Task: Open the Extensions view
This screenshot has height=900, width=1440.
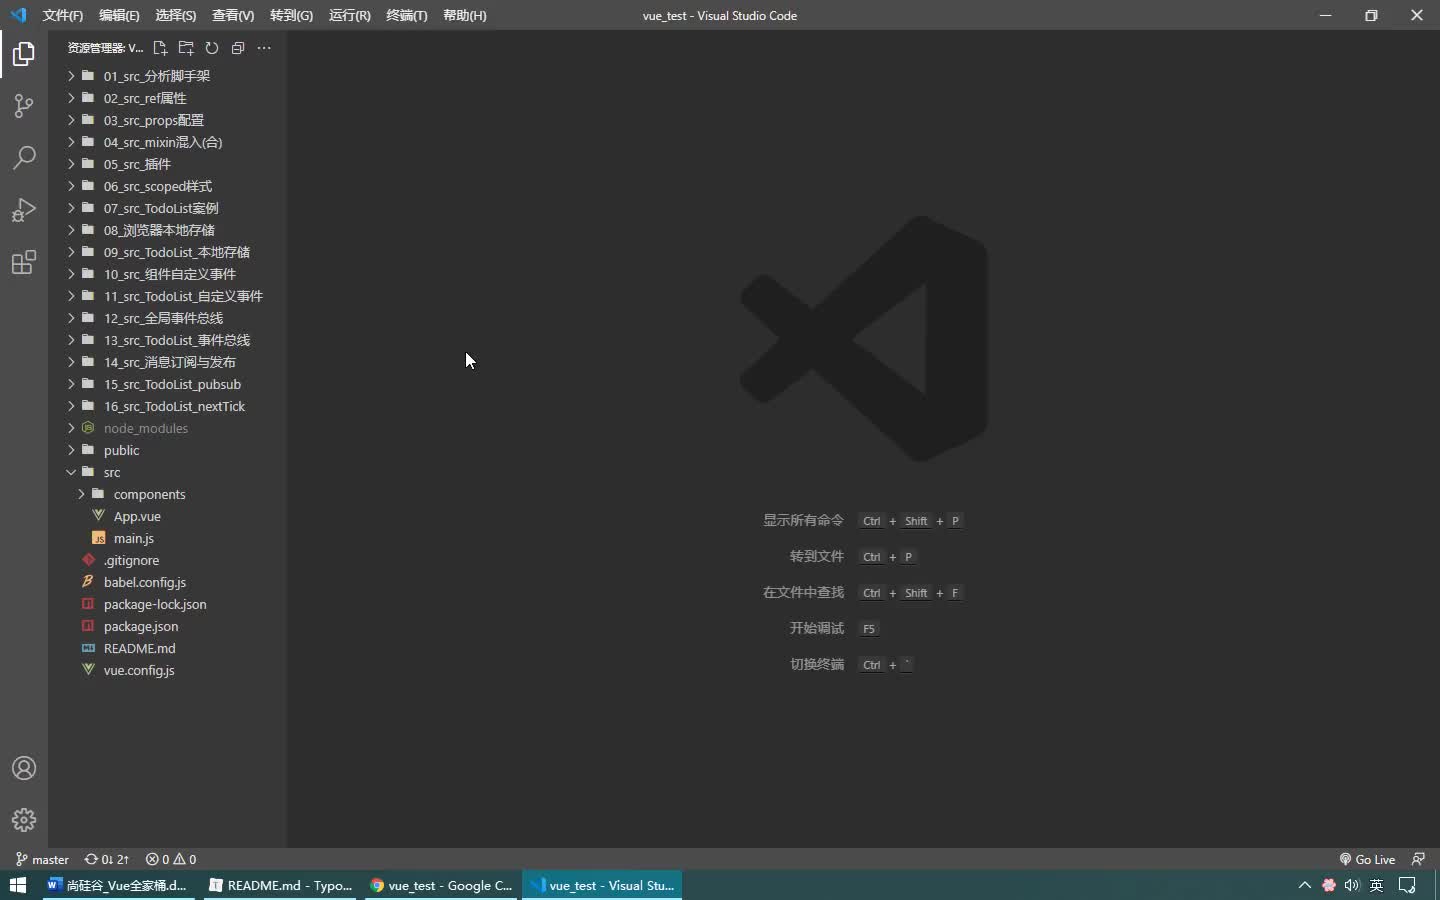Action: (x=24, y=262)
